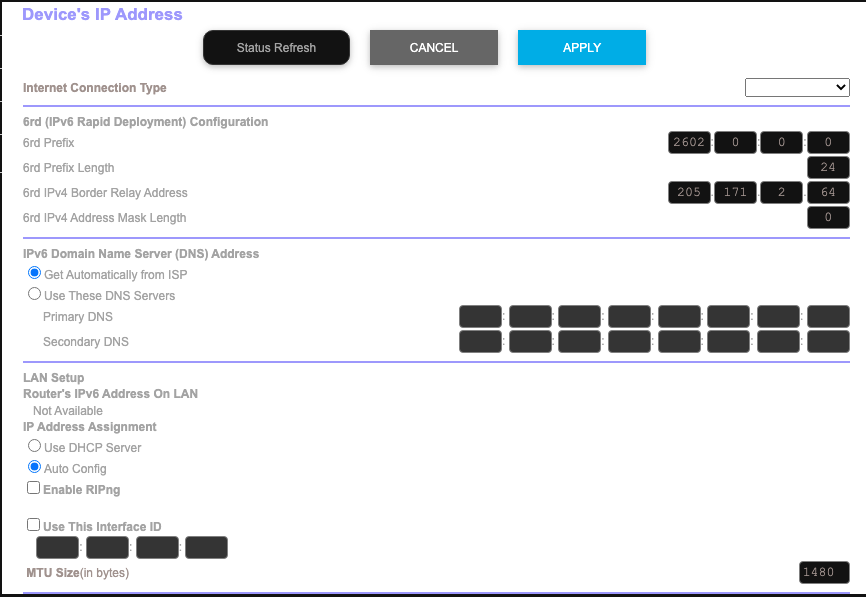Click the MTU Size field 1480
The image size is (866, 597).
(824, 572)
